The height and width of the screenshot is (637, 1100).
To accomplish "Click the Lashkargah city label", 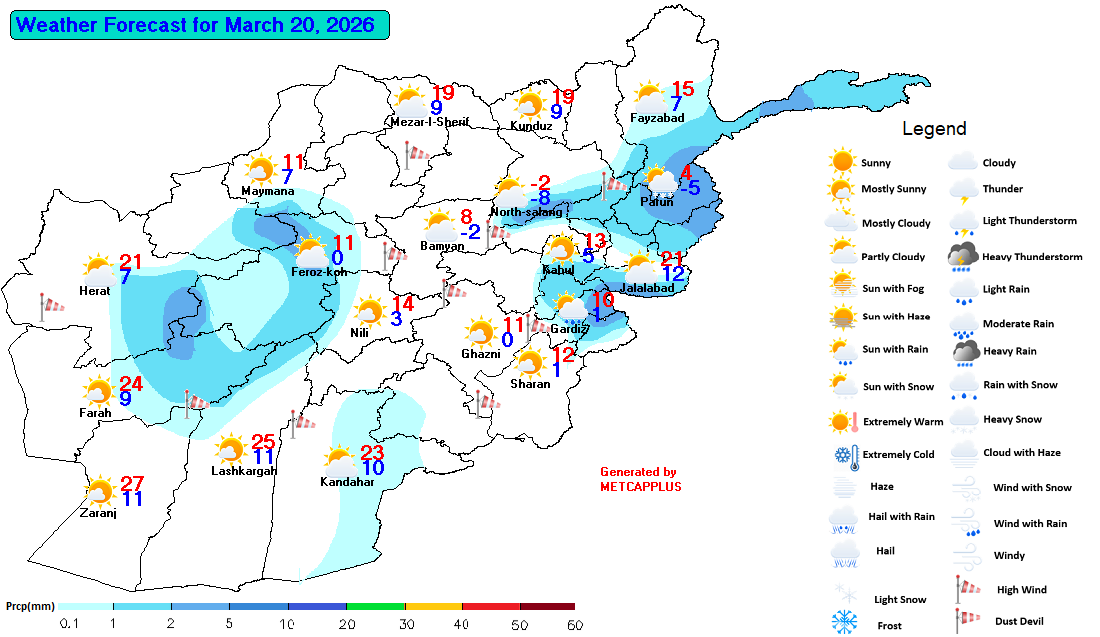I will point(244,471).
